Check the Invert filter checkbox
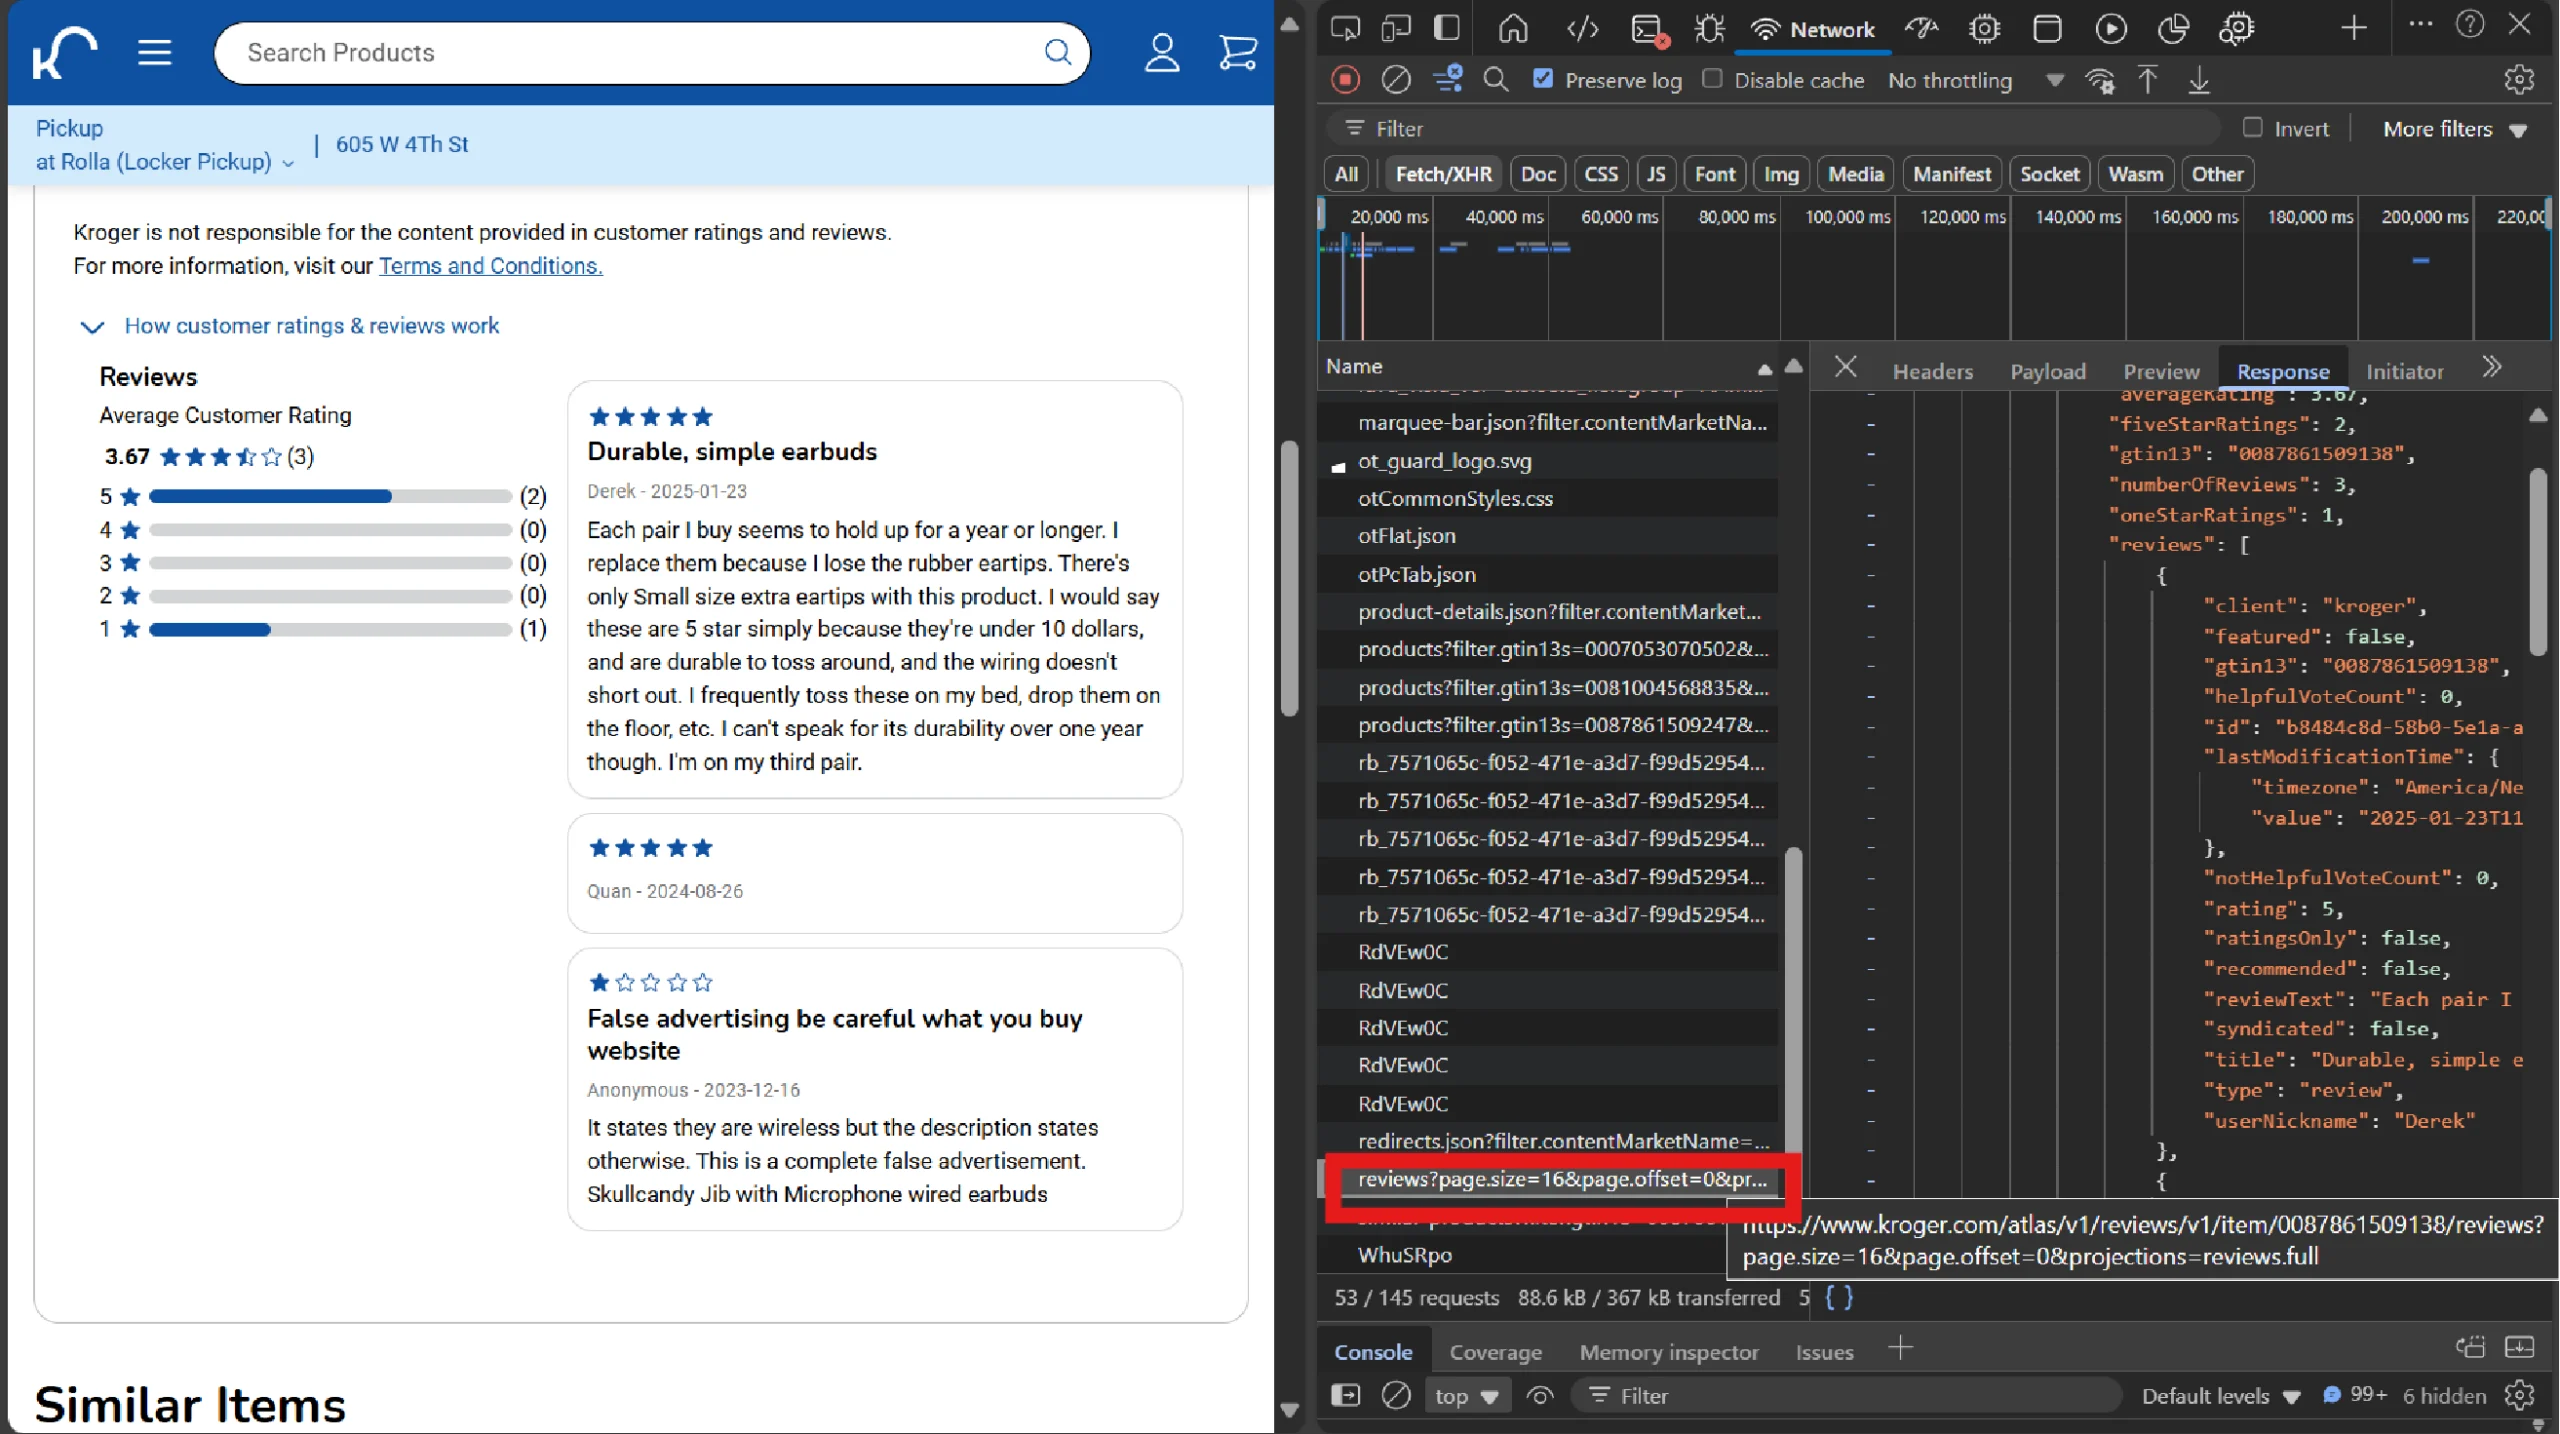 (x=2252, y=127)
